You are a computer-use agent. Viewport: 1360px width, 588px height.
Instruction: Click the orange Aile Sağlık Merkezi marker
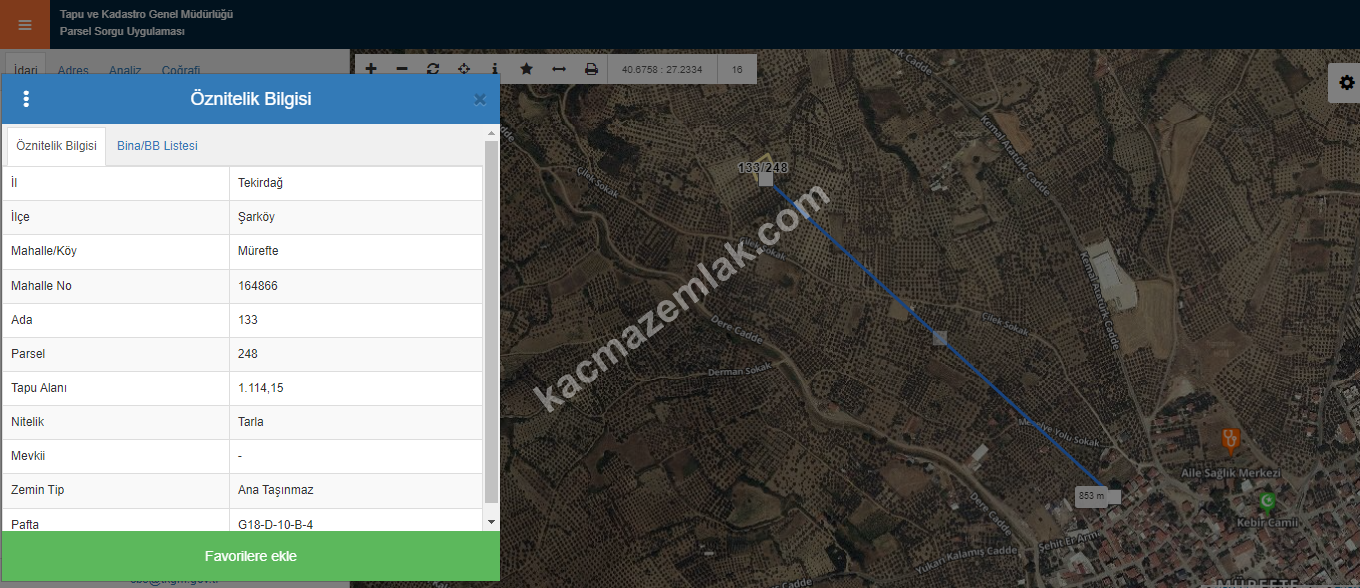click(1231, 439)
